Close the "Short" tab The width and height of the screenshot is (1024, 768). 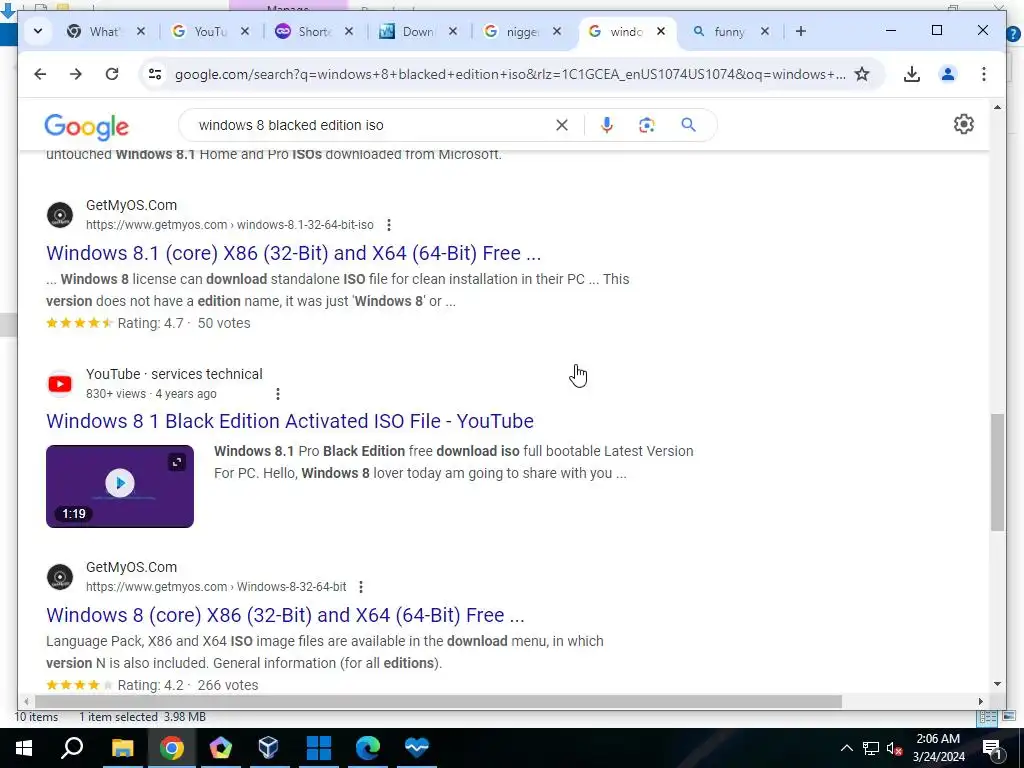[349, 31]
